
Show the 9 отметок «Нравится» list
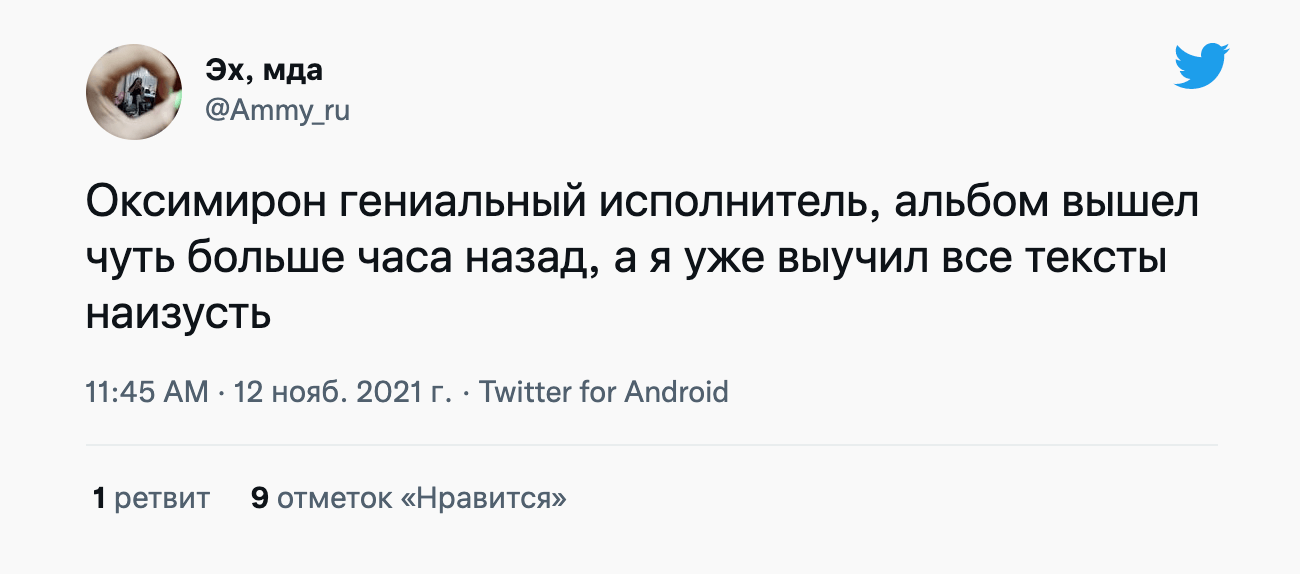[x=408, y=498]
